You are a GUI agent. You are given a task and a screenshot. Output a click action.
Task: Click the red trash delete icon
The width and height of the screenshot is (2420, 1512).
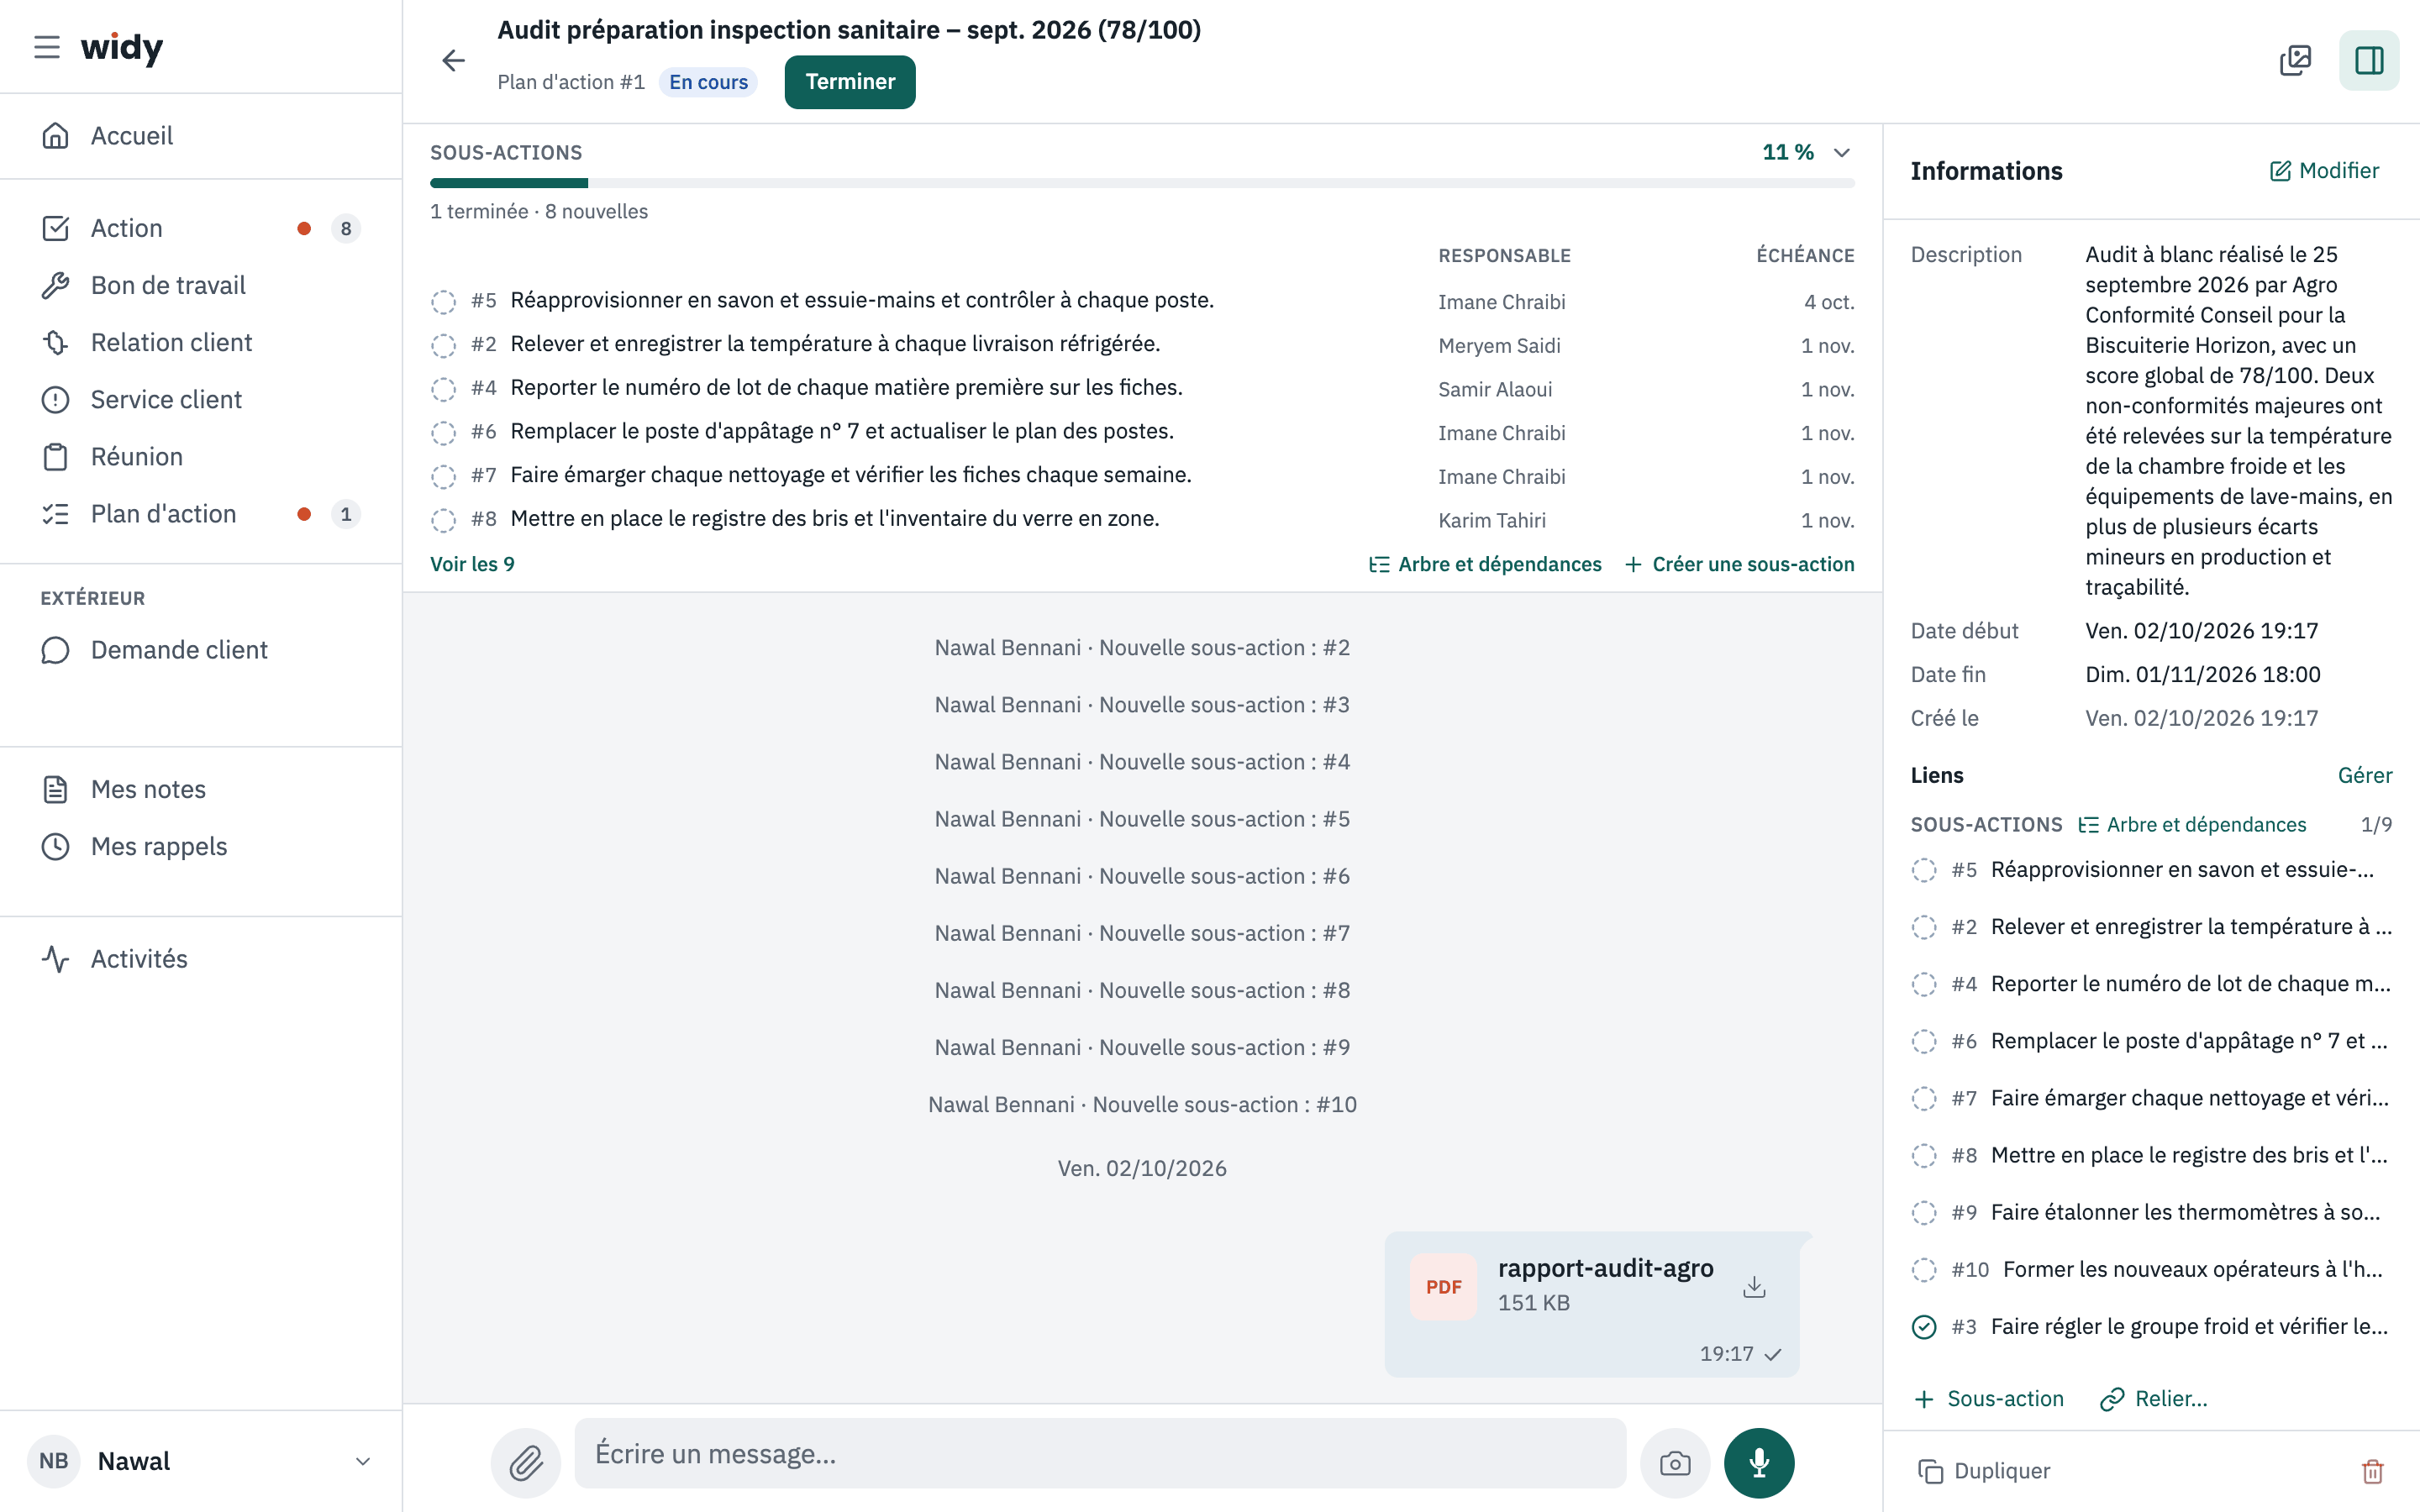[2372, 1471]
